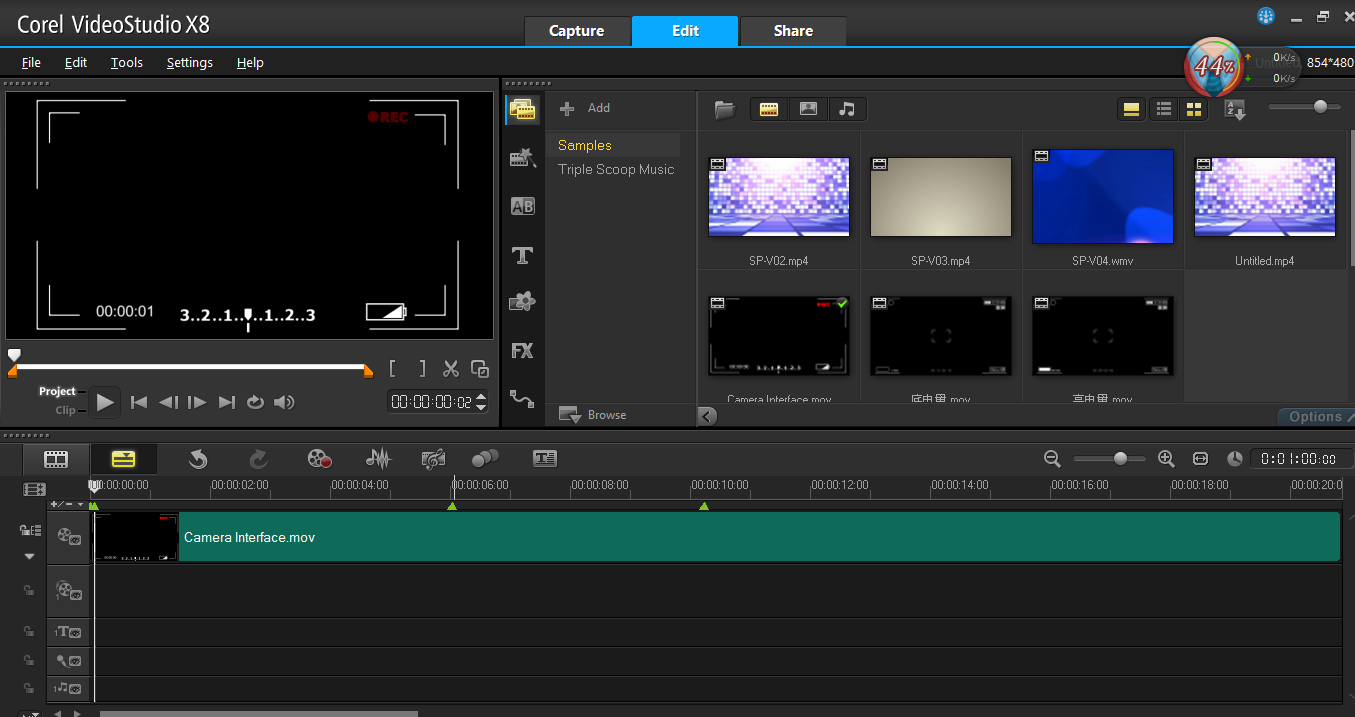Fit project in timeline window

point(1200,458)
